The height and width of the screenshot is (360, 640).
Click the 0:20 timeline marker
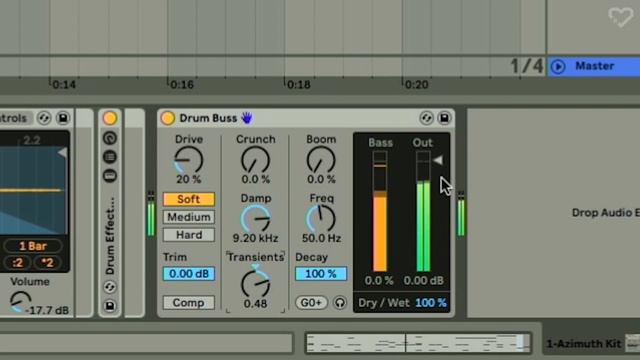416,84
